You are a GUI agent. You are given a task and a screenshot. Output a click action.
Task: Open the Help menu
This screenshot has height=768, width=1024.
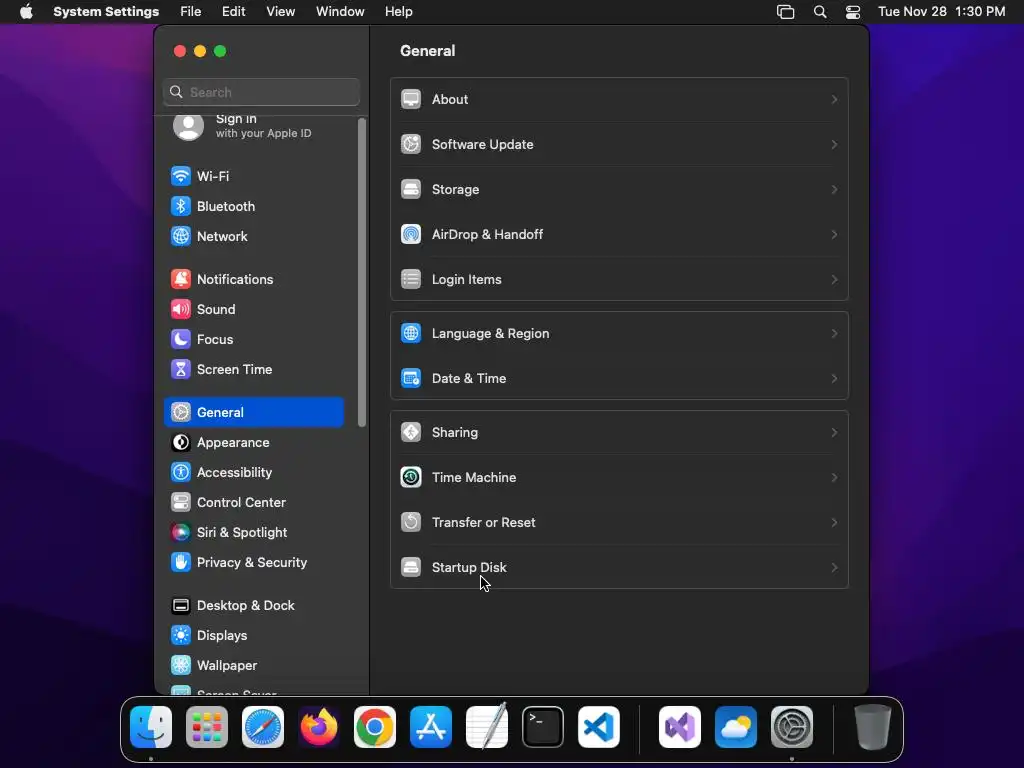tap(398, 12)
